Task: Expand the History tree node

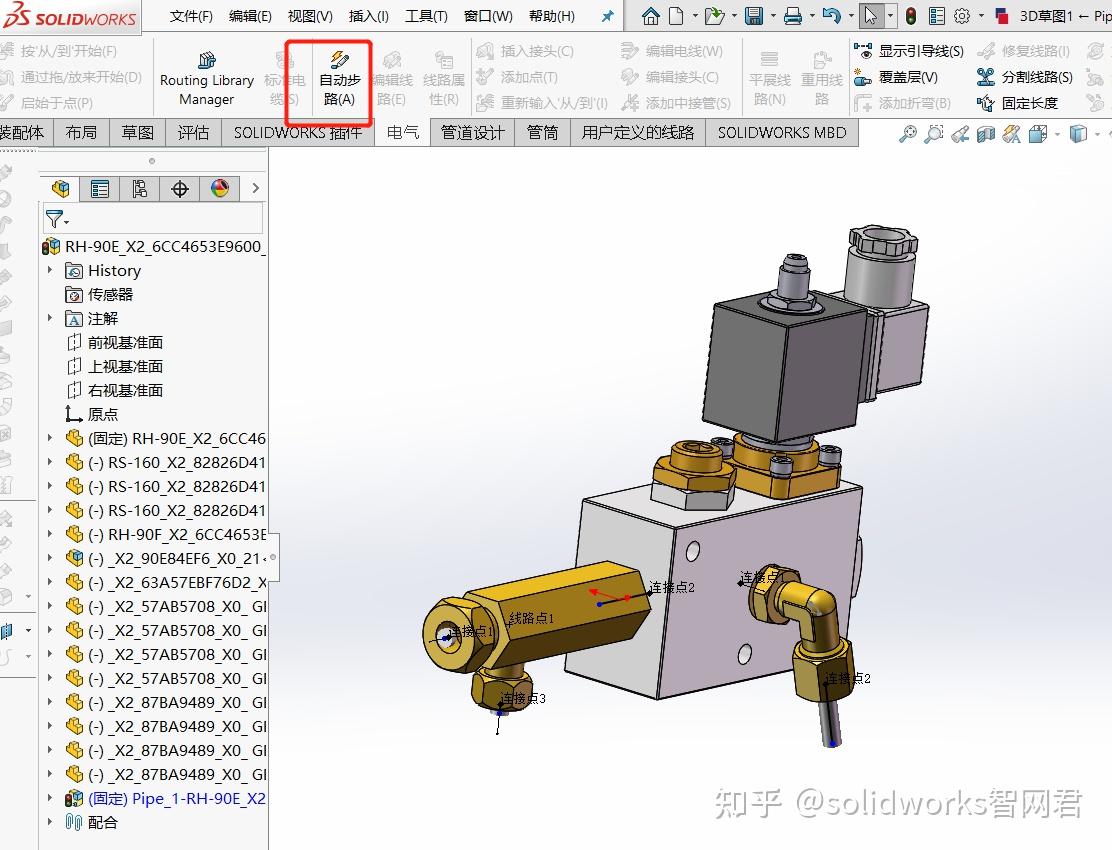Action: 48,270
